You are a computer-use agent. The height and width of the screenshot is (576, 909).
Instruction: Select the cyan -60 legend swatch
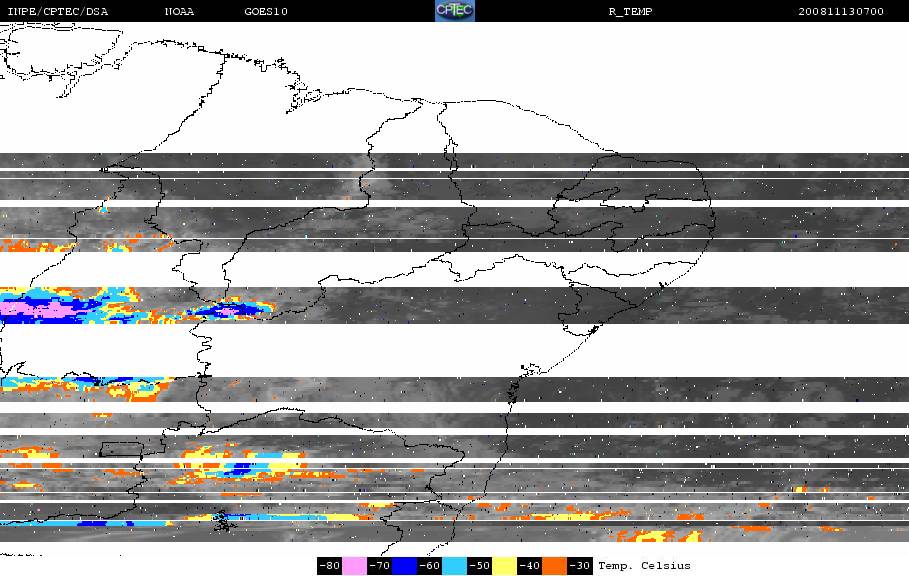point(454,566)
